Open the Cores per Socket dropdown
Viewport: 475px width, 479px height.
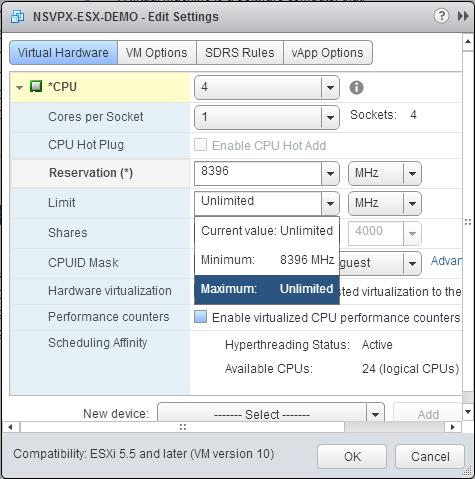pyautogui.click(x=267, y=117)
